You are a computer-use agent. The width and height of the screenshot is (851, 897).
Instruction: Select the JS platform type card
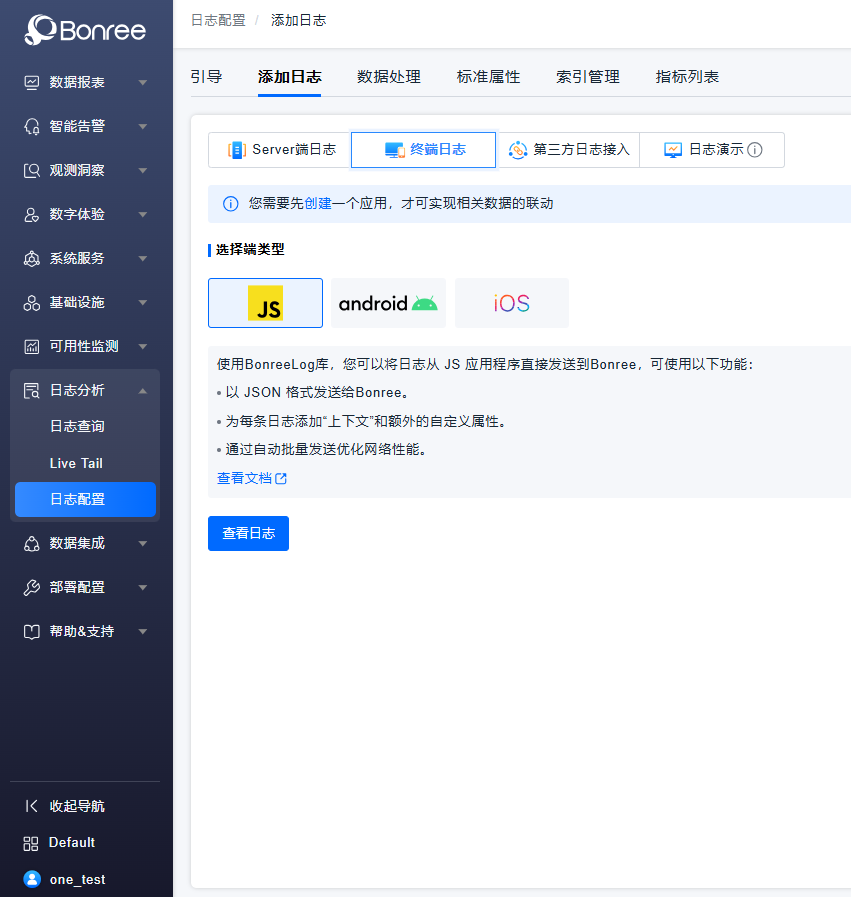point(265,303)
